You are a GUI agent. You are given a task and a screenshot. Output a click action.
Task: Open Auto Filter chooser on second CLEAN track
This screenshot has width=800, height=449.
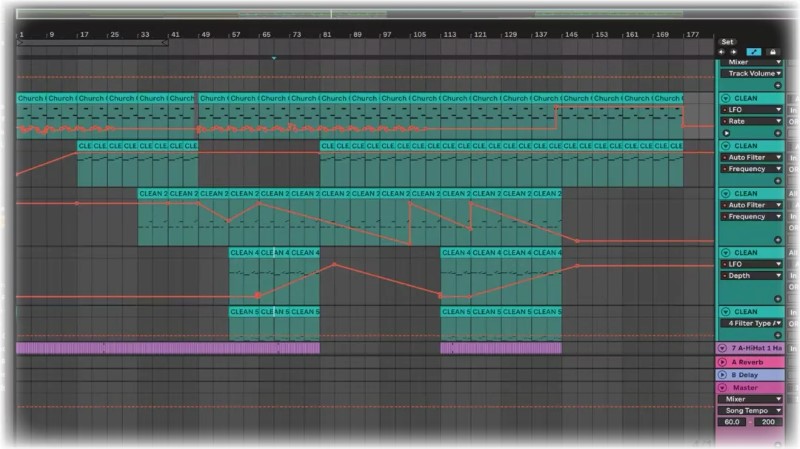tap(751, 157)
